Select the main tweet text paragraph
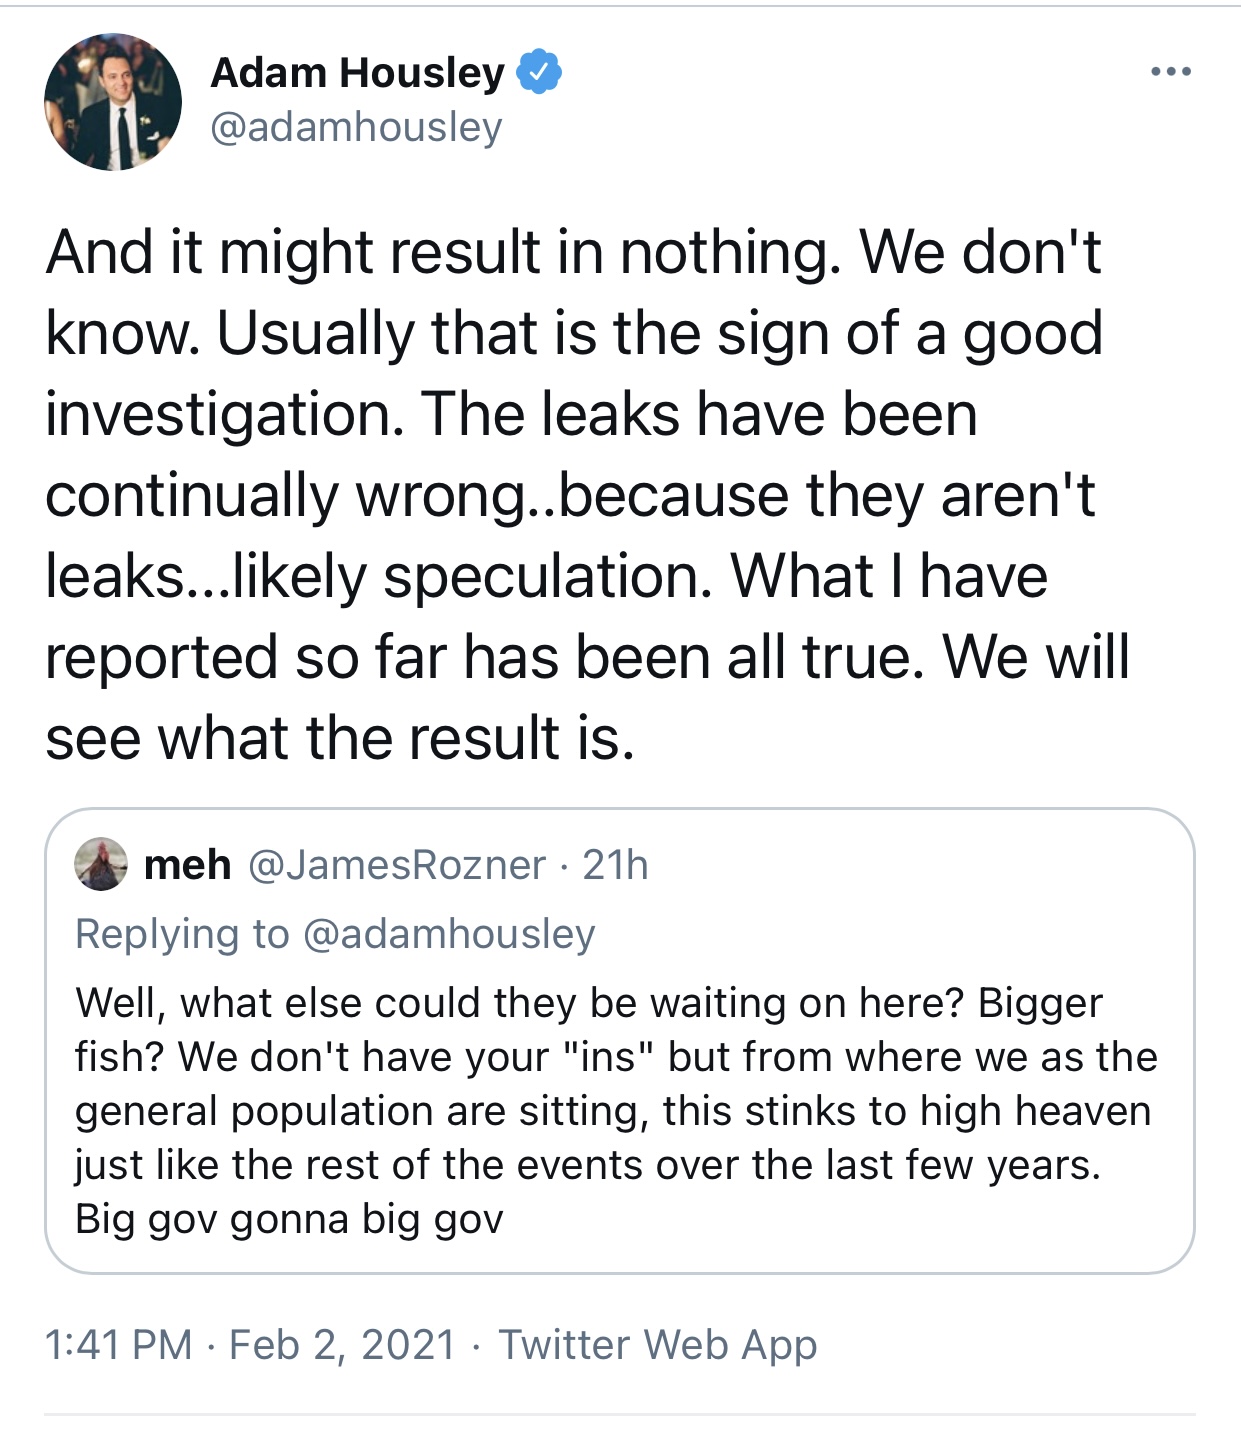The image size is (1241, 1436). [x=588, y=495]
